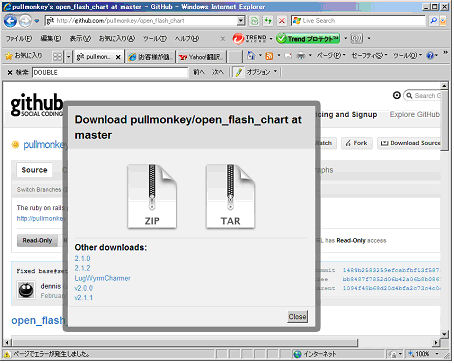Click the github social coding logo

[37, 105]
